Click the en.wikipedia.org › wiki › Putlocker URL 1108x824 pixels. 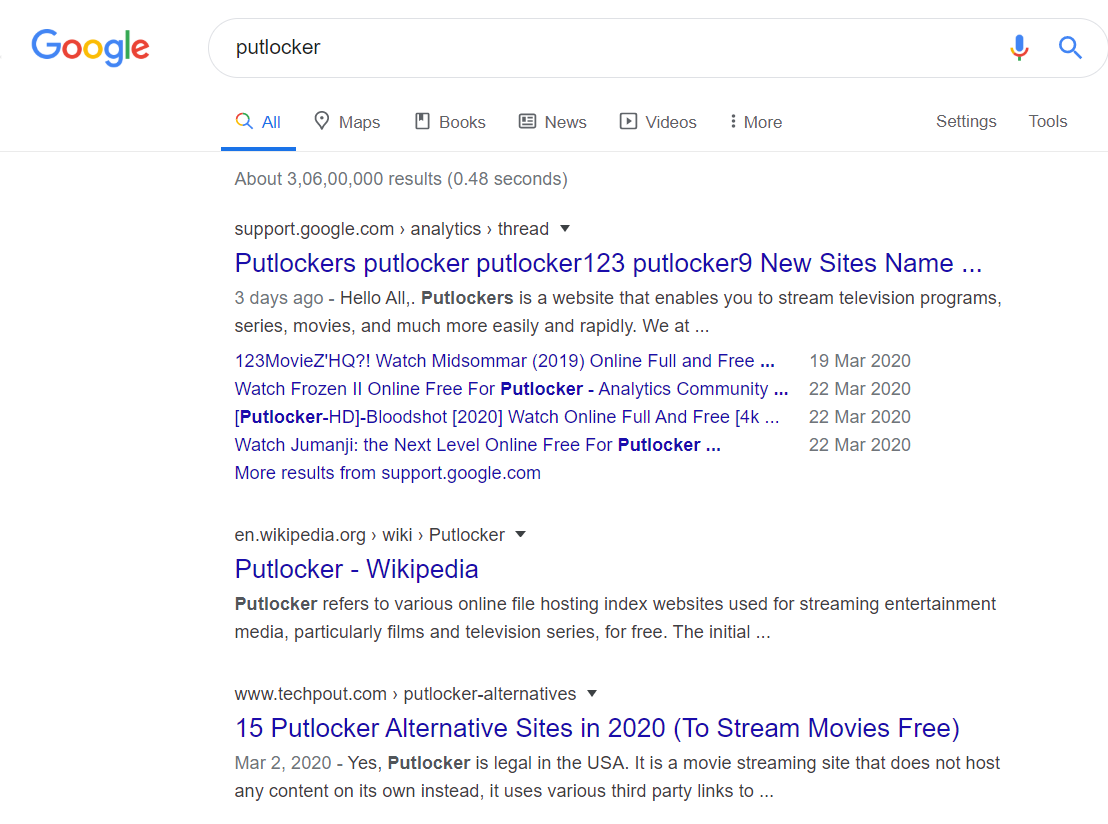click(370, 535)
